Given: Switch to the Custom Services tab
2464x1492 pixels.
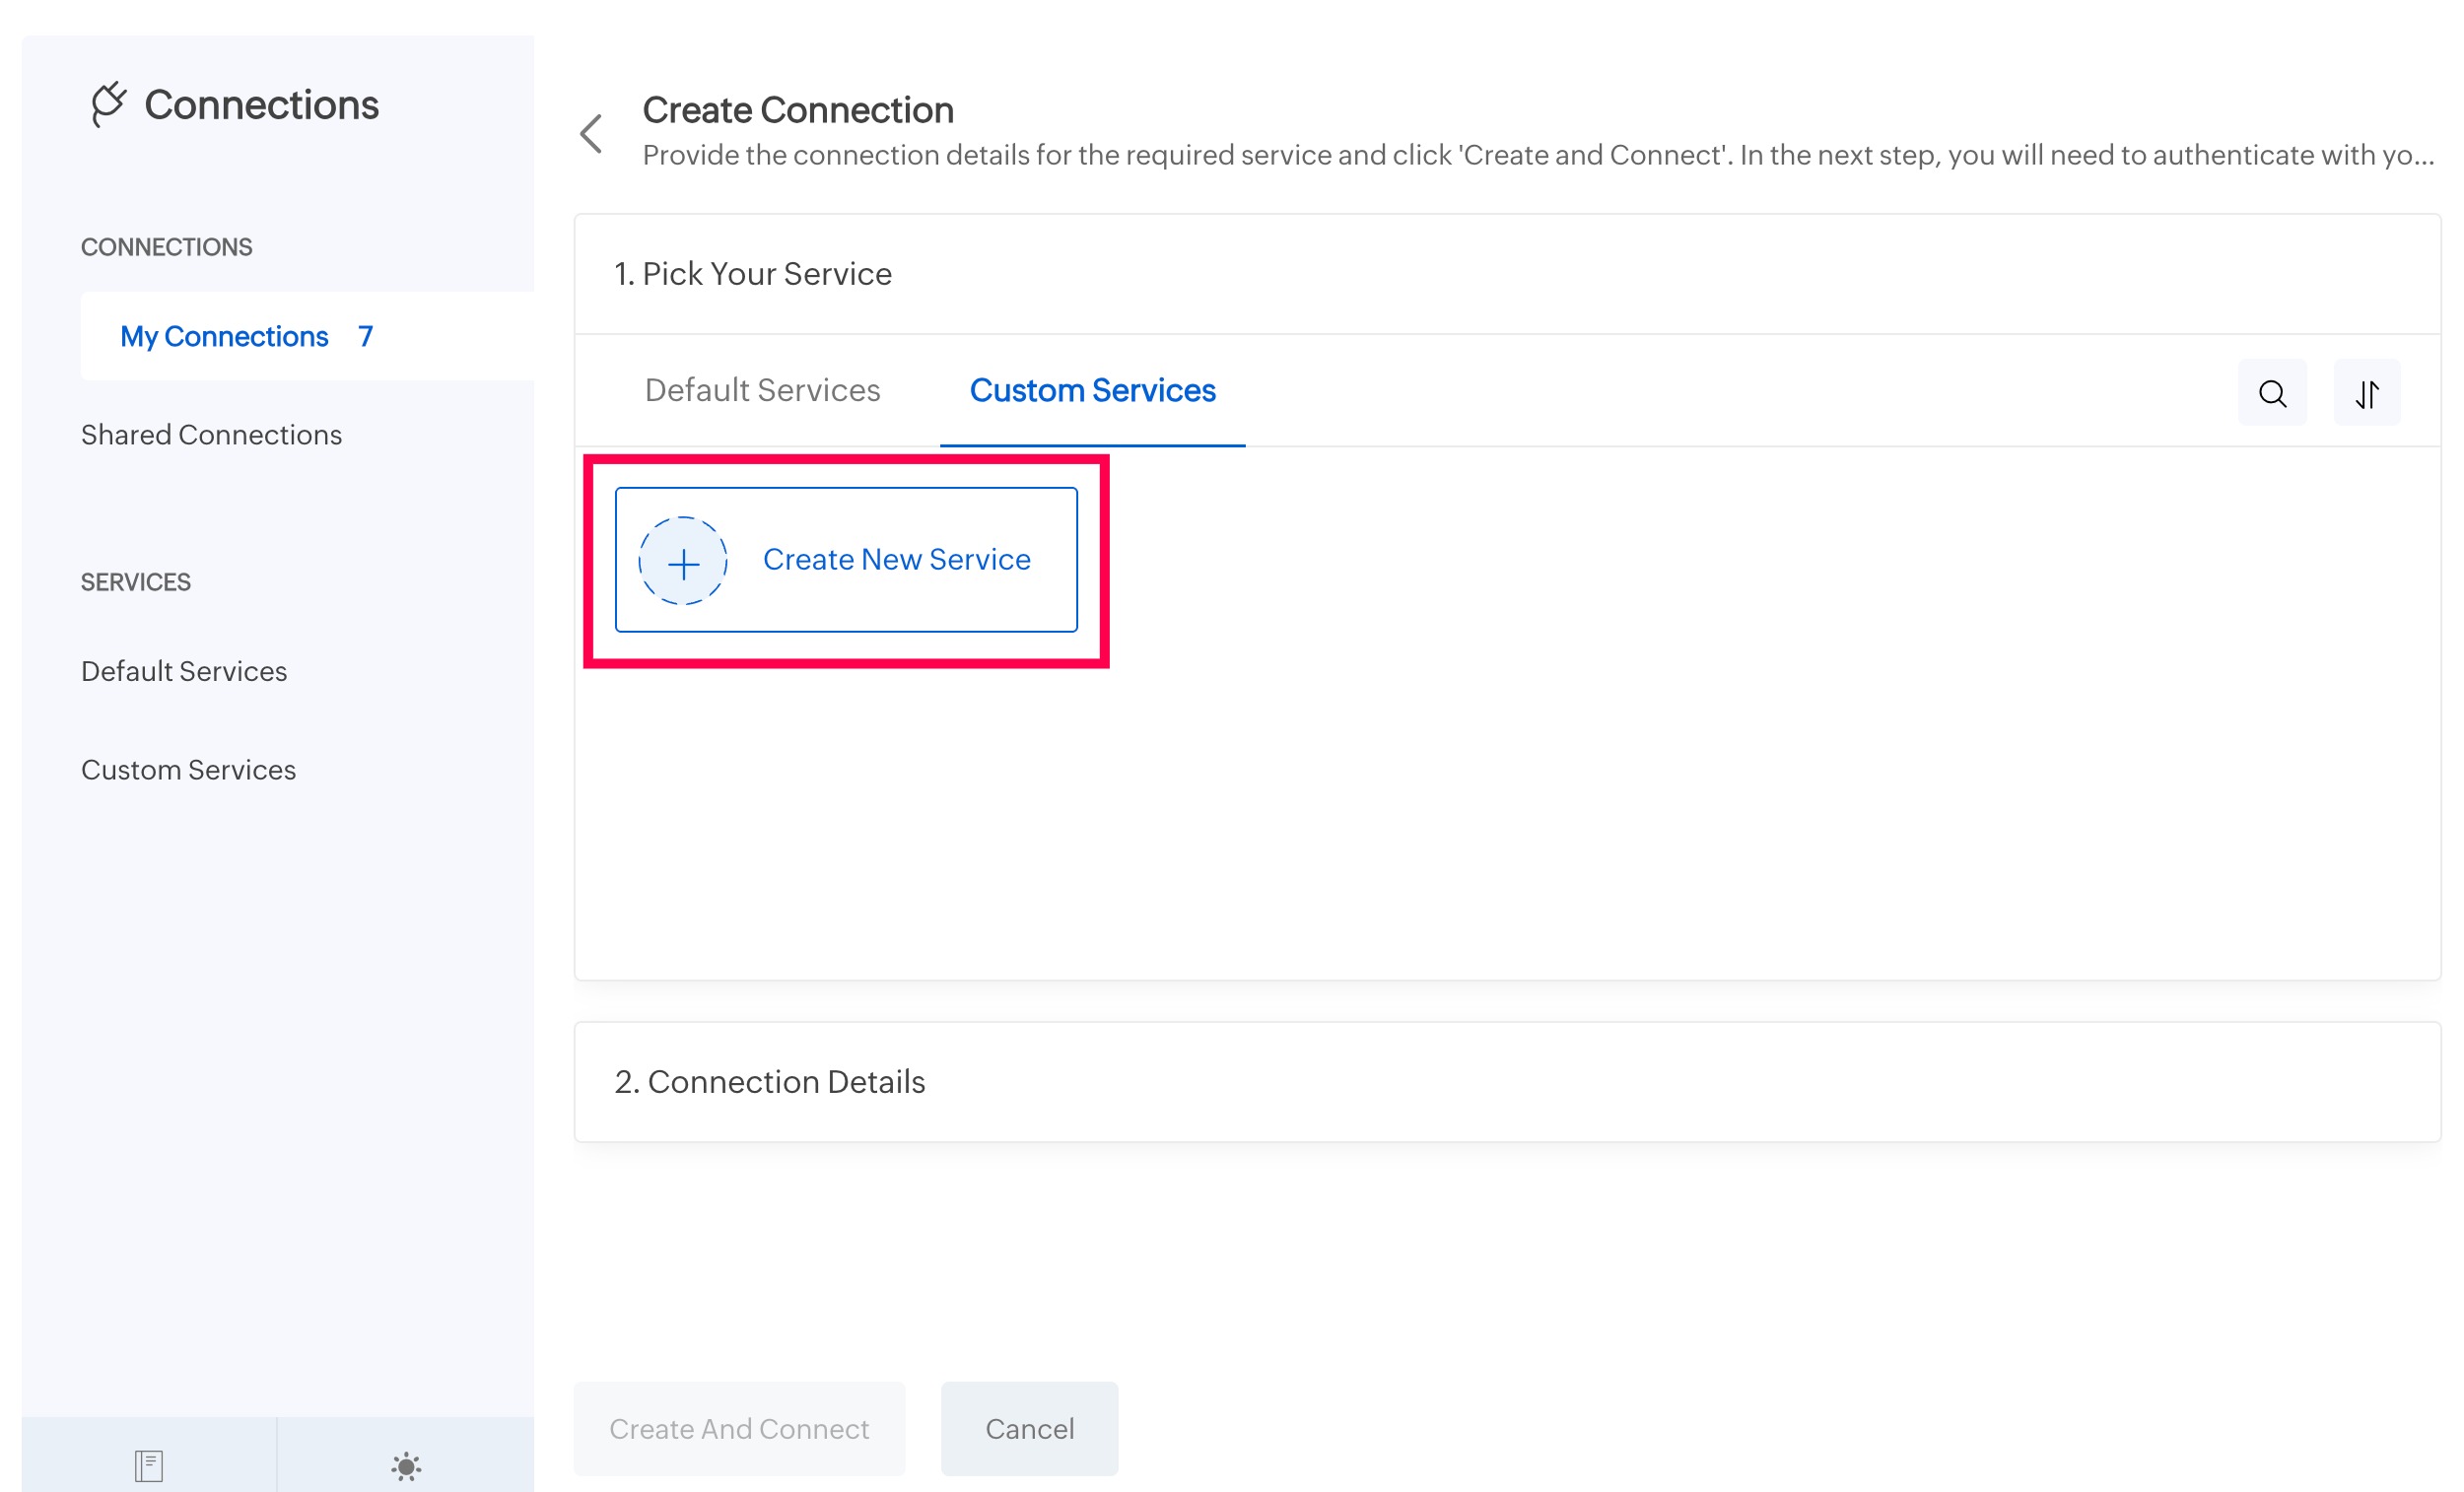Looking at the screenshot, I should click(1092, 390).
